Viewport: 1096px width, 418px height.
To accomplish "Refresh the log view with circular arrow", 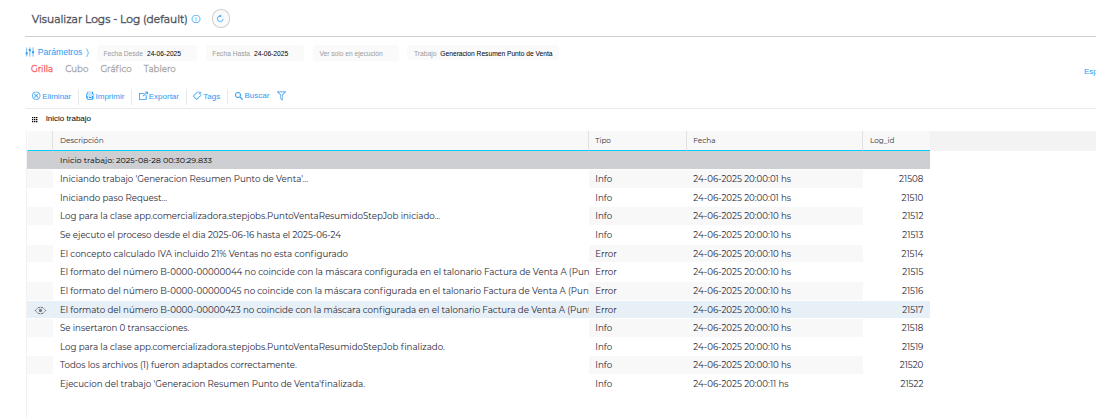I will [x=221, y=19].
